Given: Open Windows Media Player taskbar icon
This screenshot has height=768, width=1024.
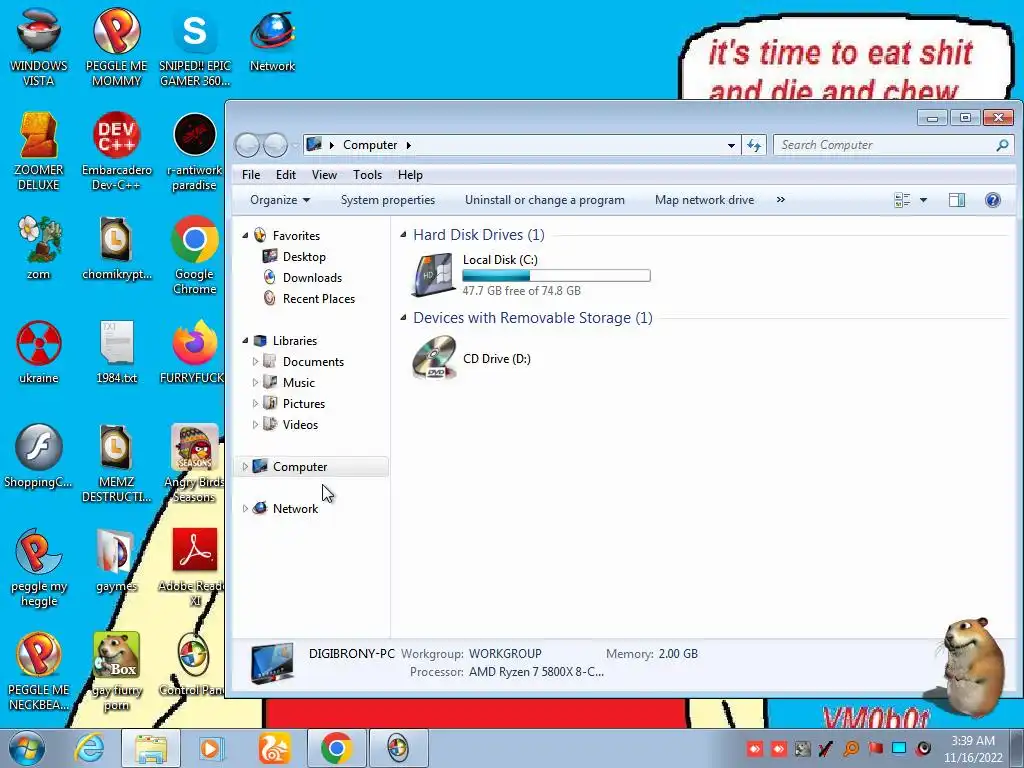Looking at the screenshot, I should (210, 748).
